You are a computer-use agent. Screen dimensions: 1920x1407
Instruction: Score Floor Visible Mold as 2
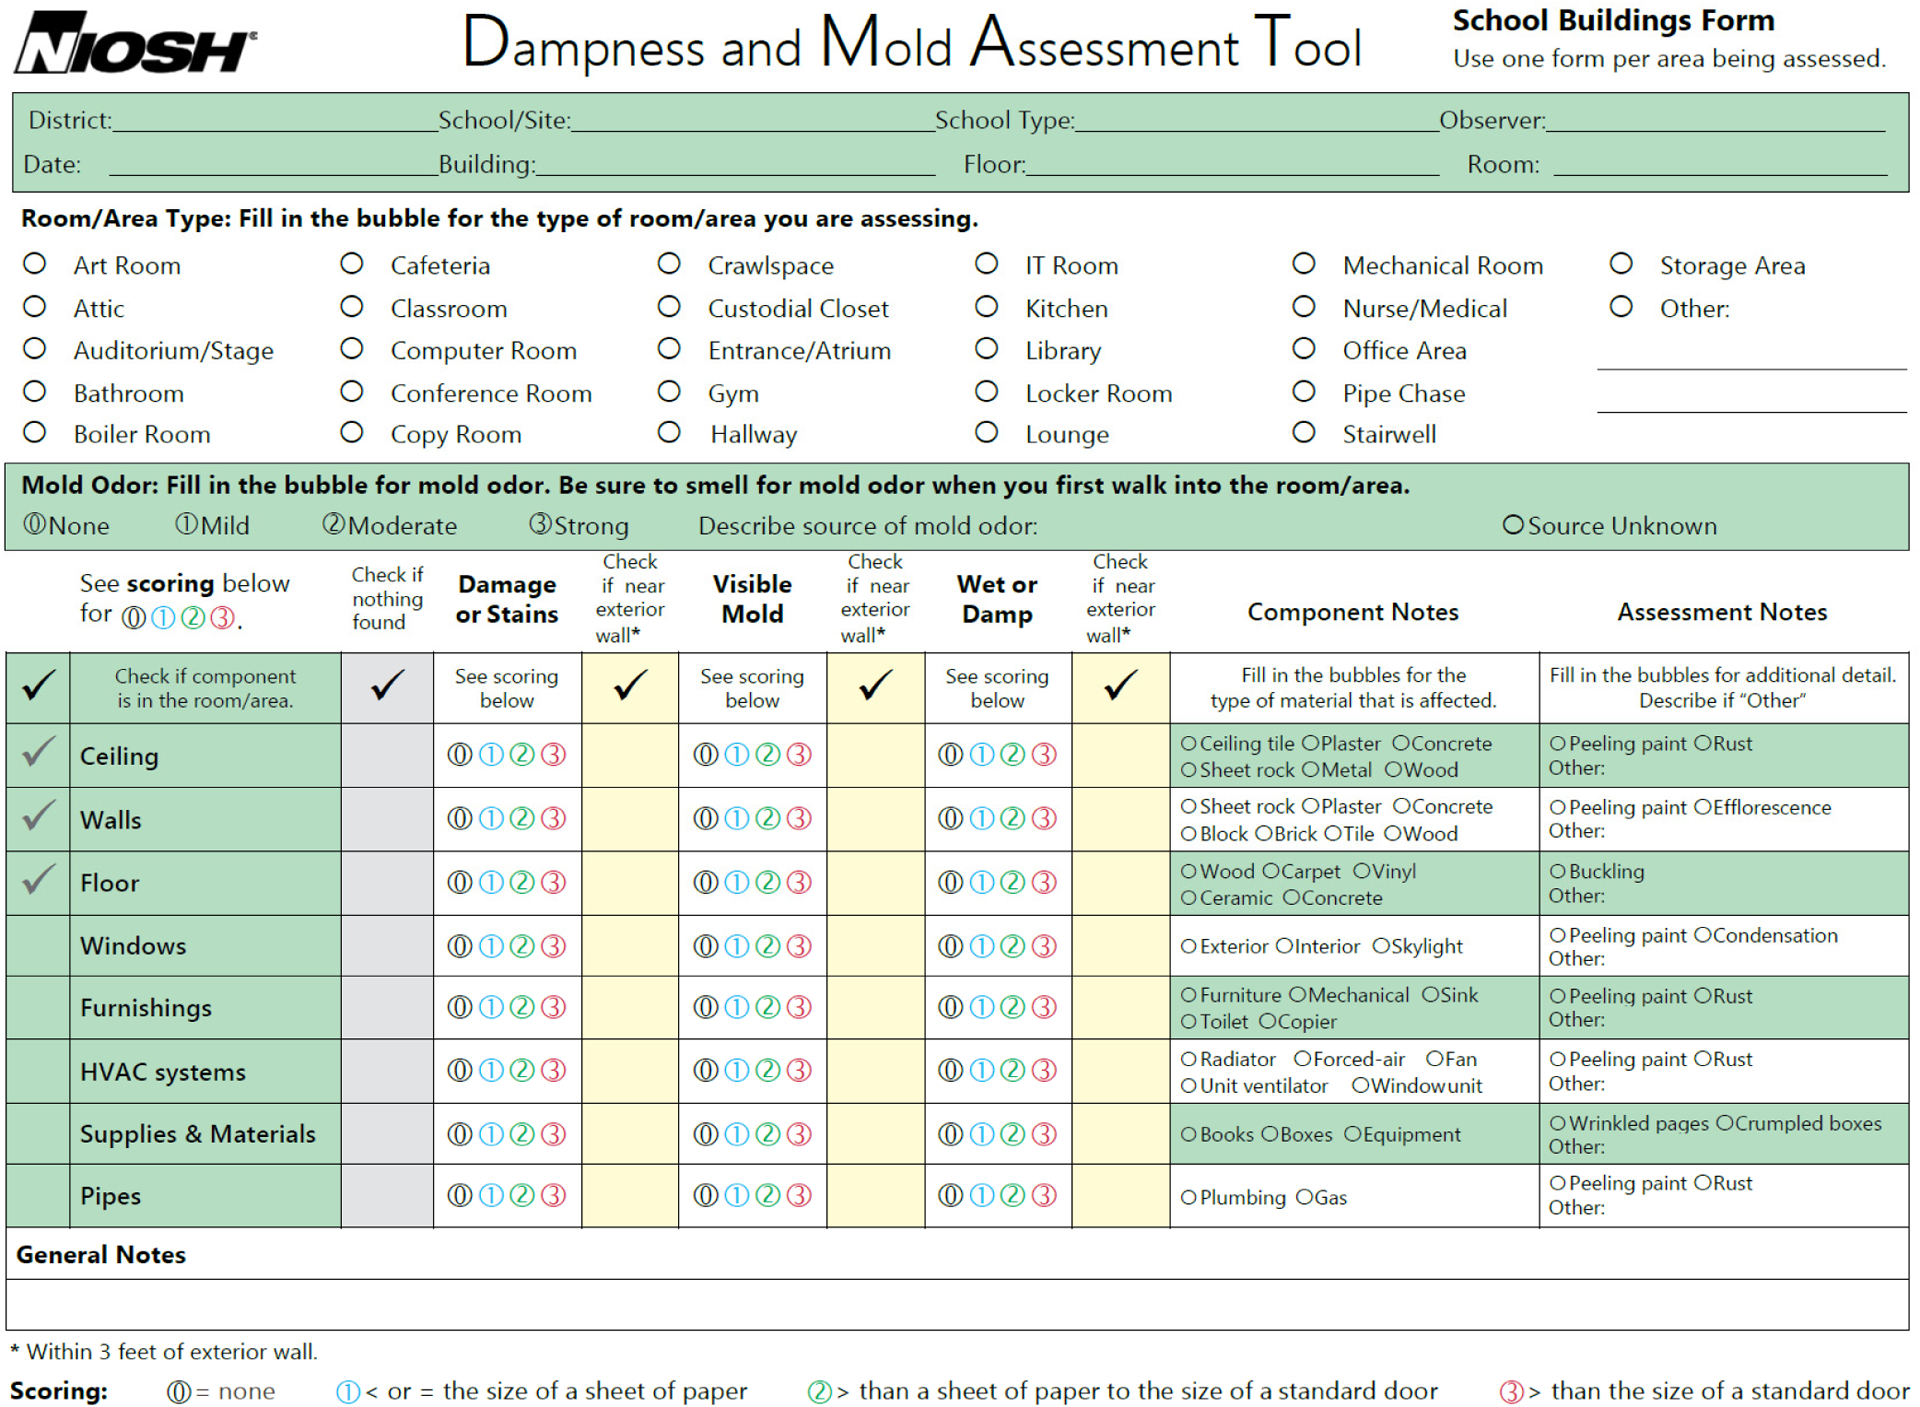(x=768, y=882)
